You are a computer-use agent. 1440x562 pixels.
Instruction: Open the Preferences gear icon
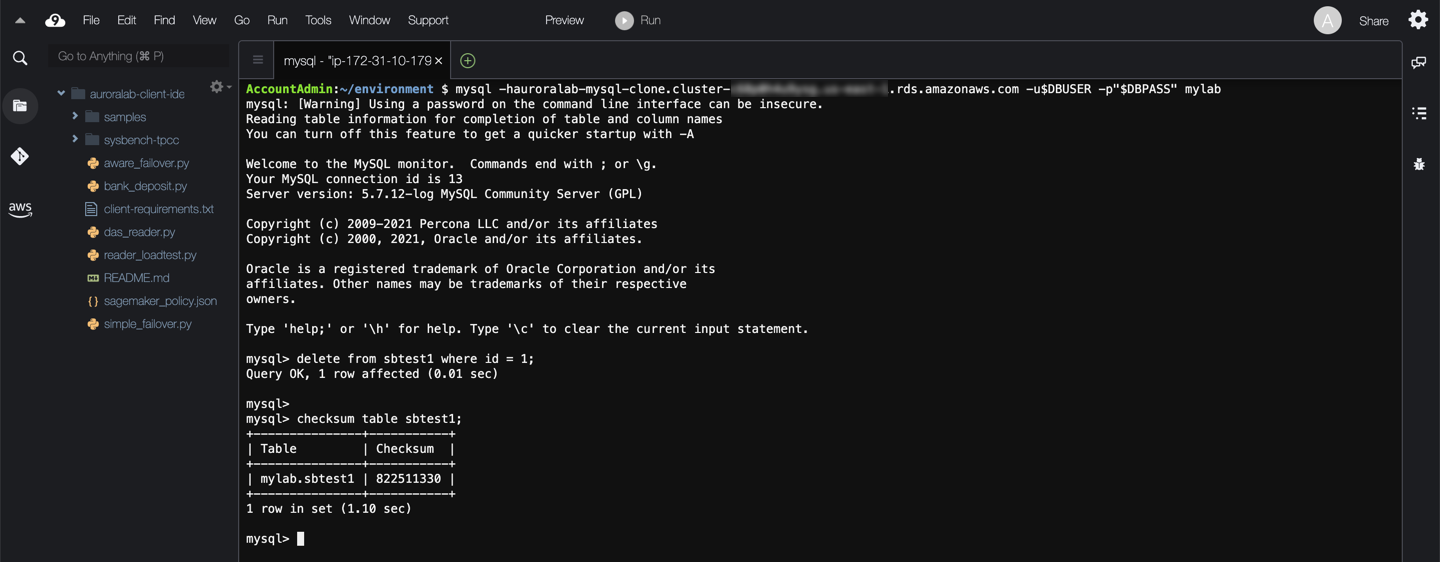click(x=1418, y=20)
